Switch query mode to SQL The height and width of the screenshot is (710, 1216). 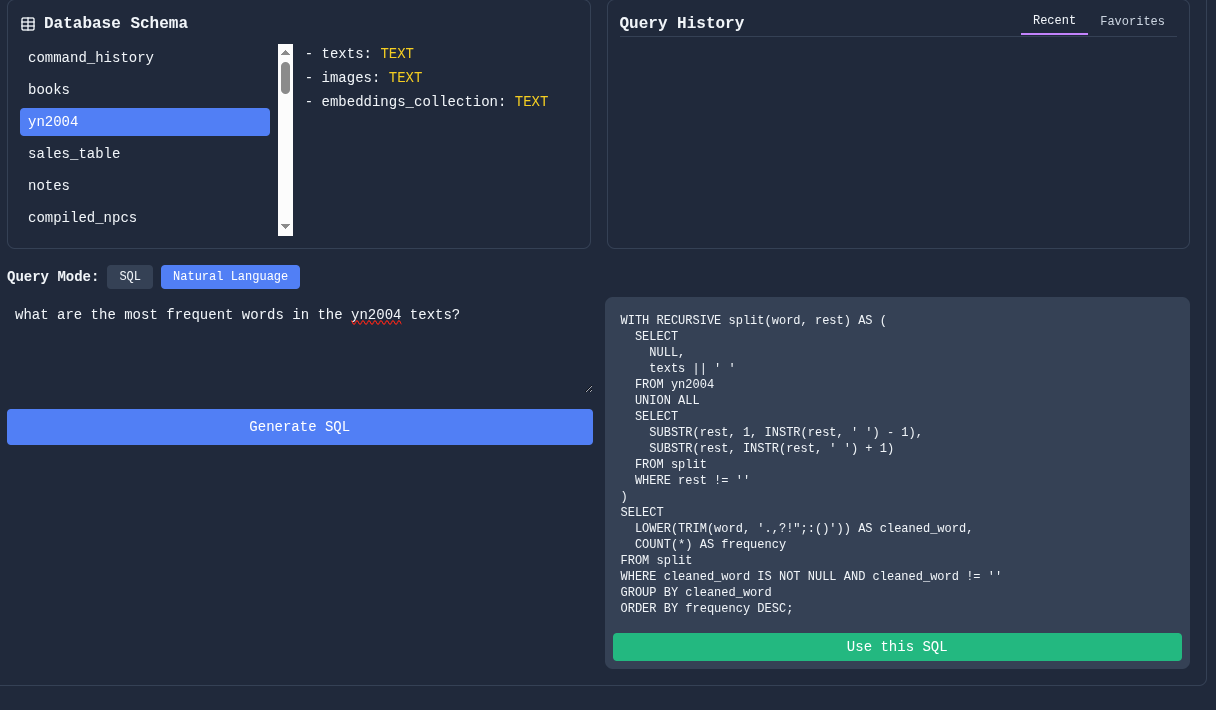(129, 277)
